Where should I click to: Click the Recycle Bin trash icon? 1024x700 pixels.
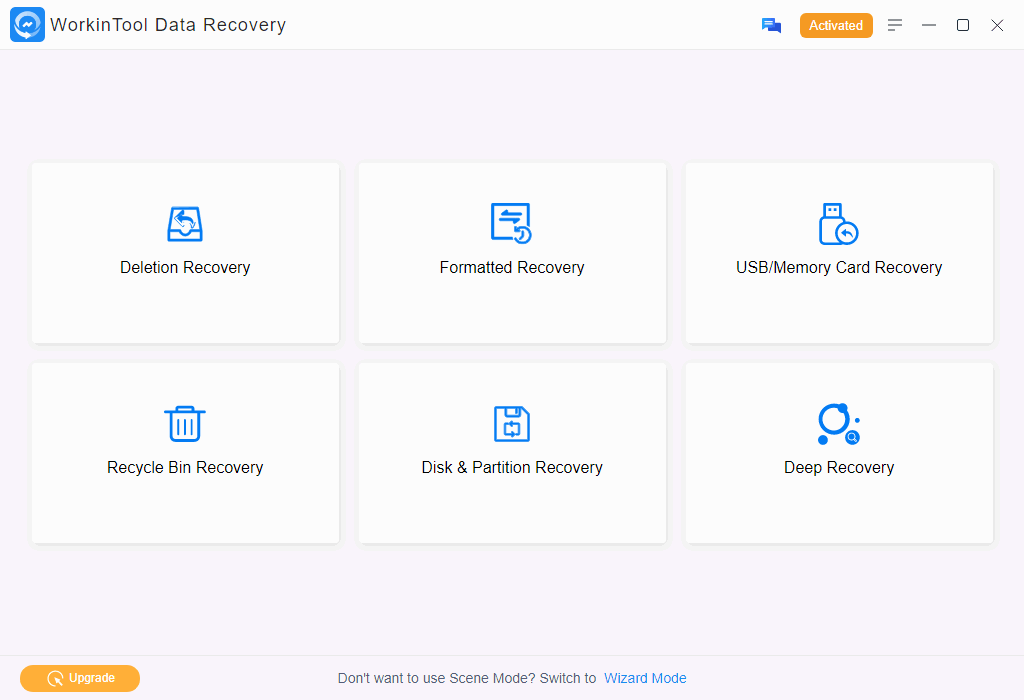click(x=185, y=424)
